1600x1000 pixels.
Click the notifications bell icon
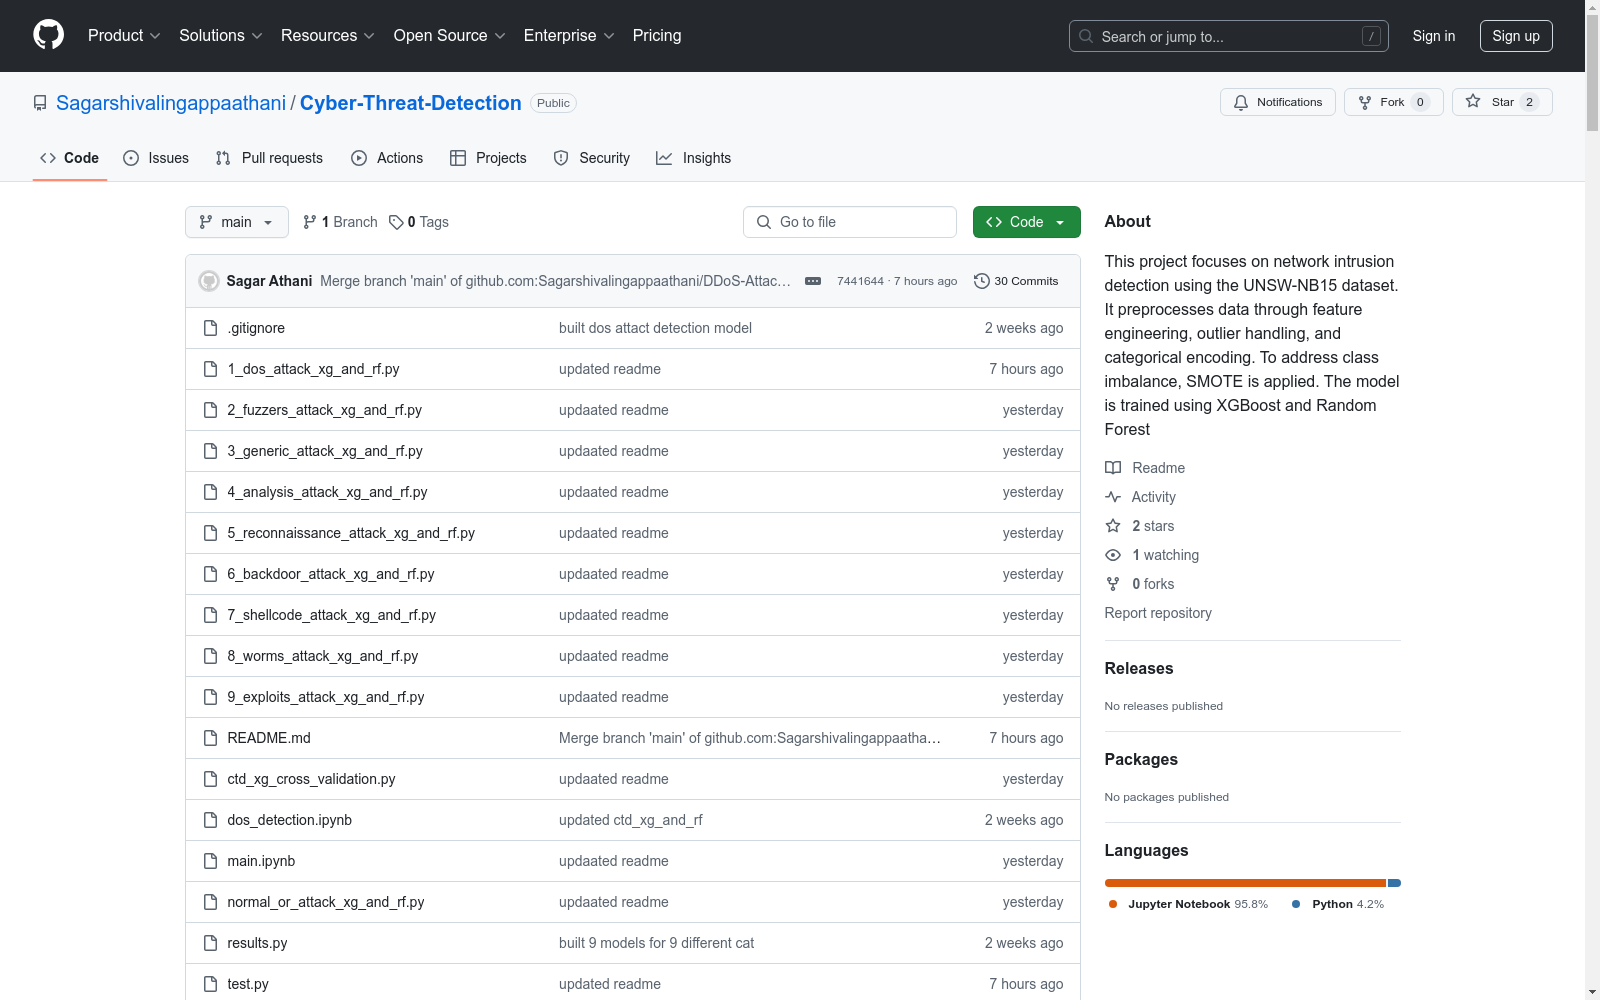pyautogui.click(x=1241, y=102)
